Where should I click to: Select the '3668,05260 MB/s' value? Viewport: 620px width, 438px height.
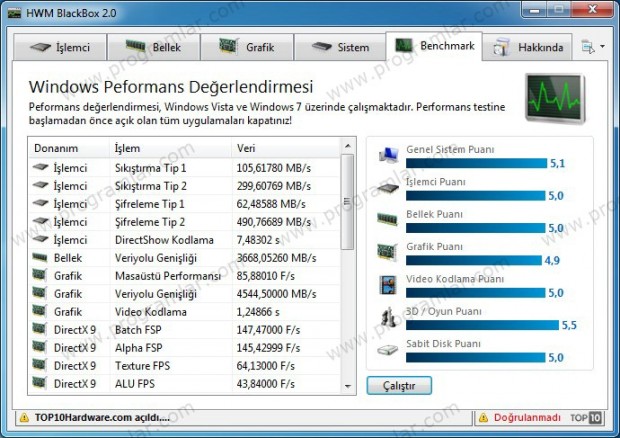click(x=276, y=258)
